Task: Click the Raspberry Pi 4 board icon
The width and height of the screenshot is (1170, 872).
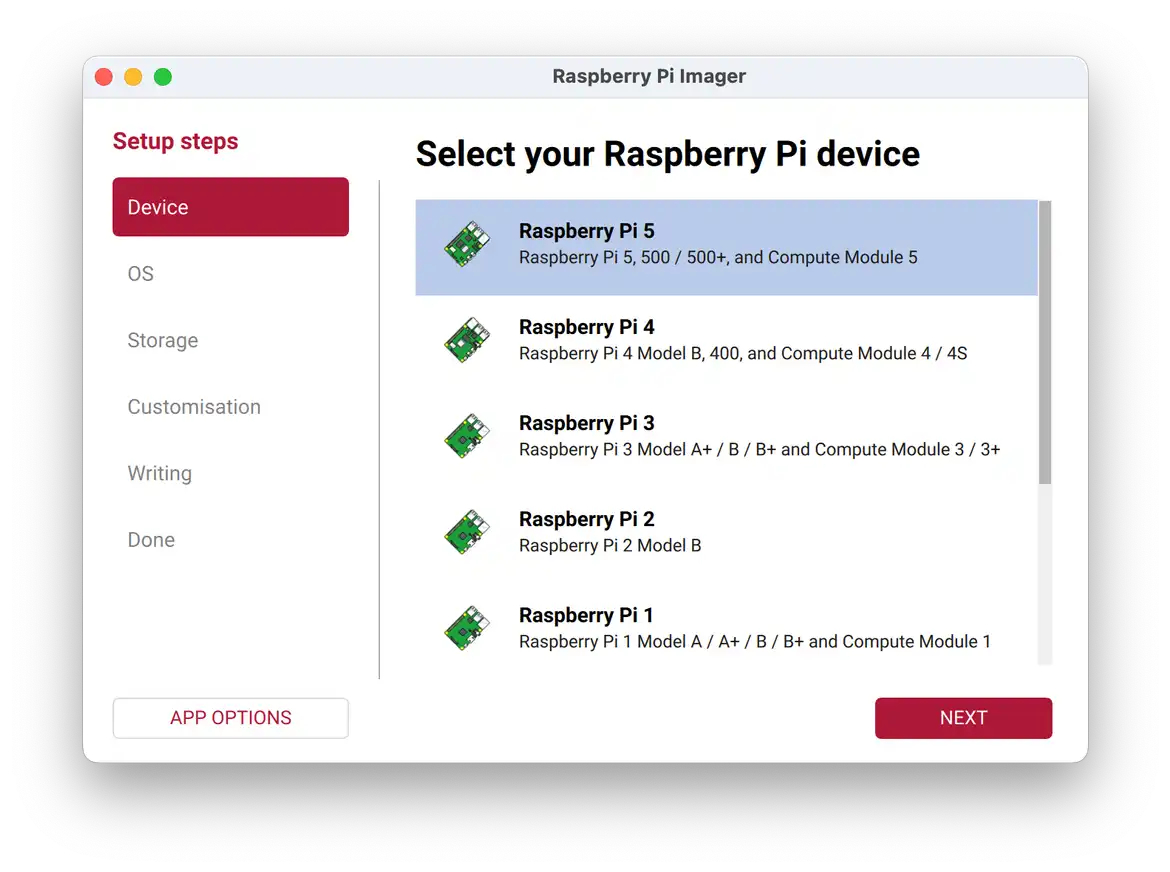Action: [467, 340]
